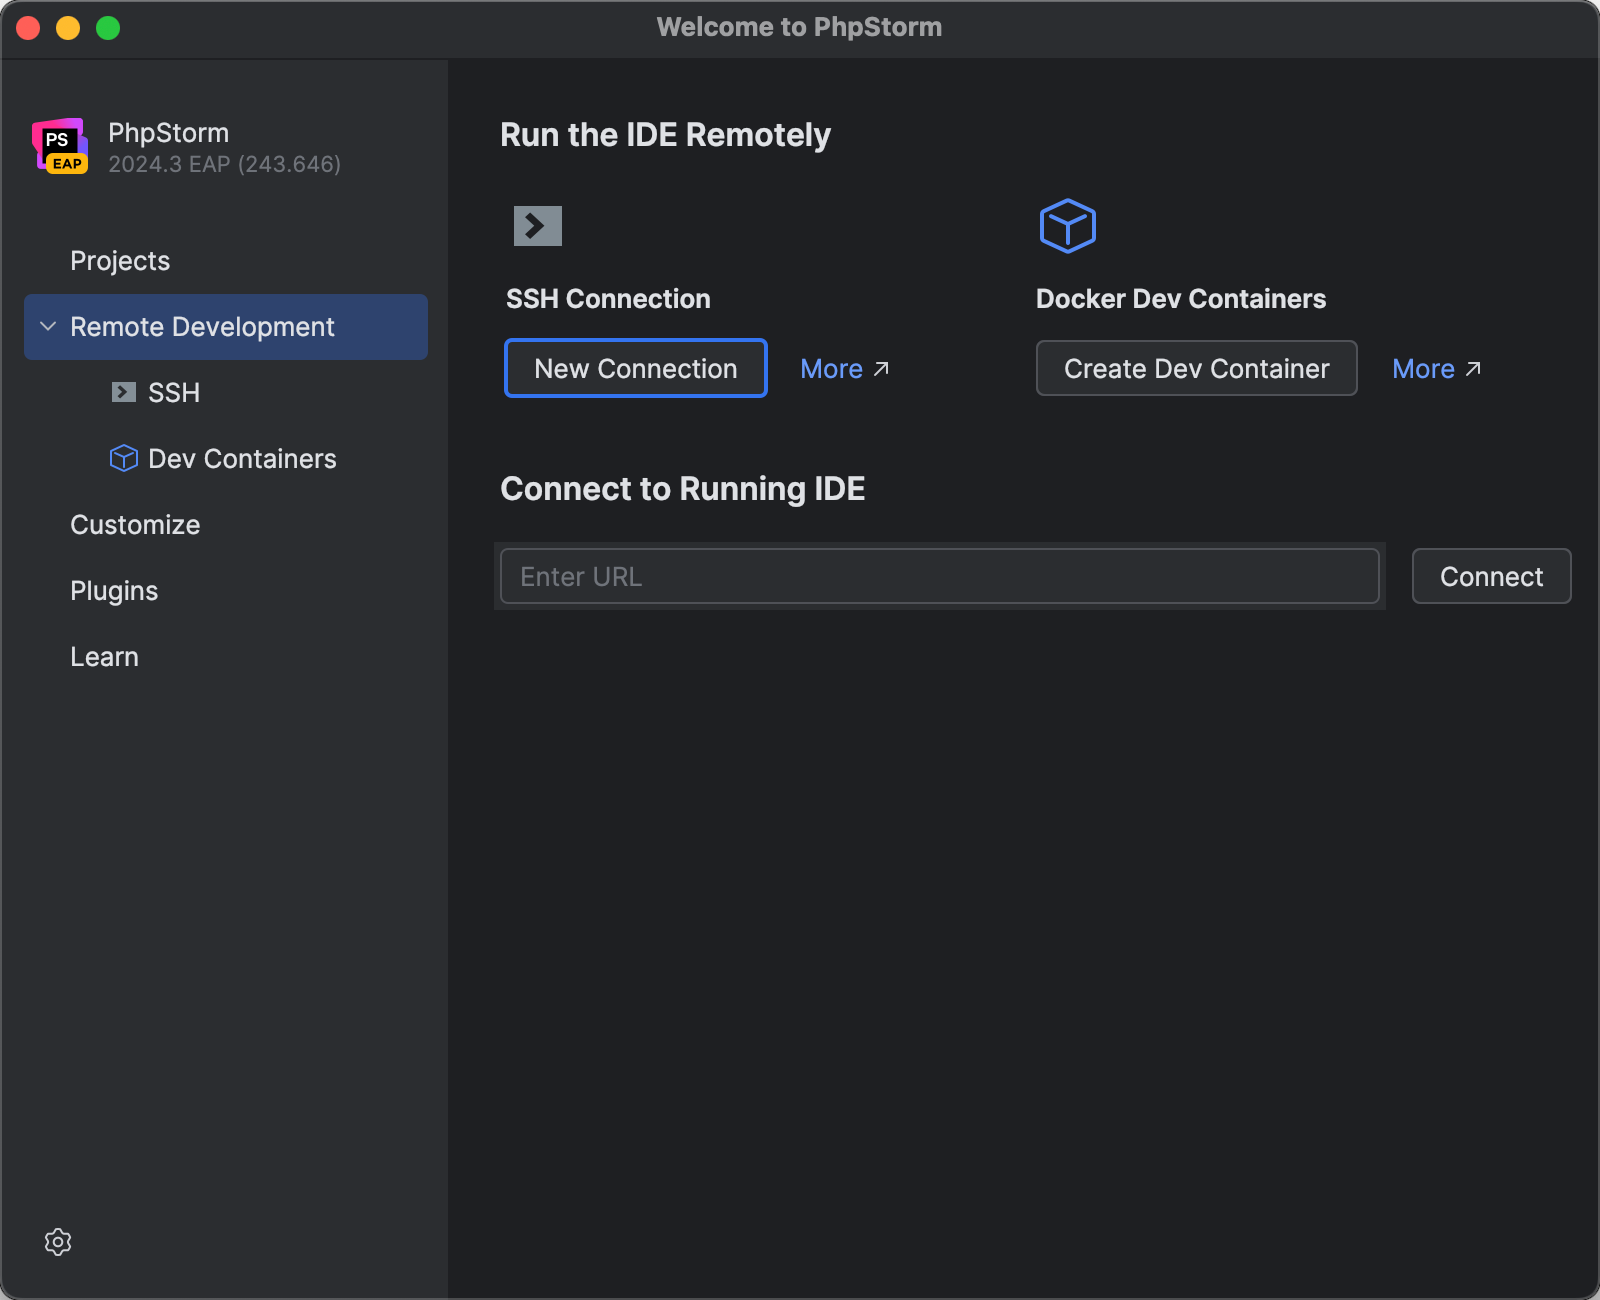Open the More link for SSH Connection
Image resolution: width=1600 pixels, height=1300 pixels.
coord(832,368)
